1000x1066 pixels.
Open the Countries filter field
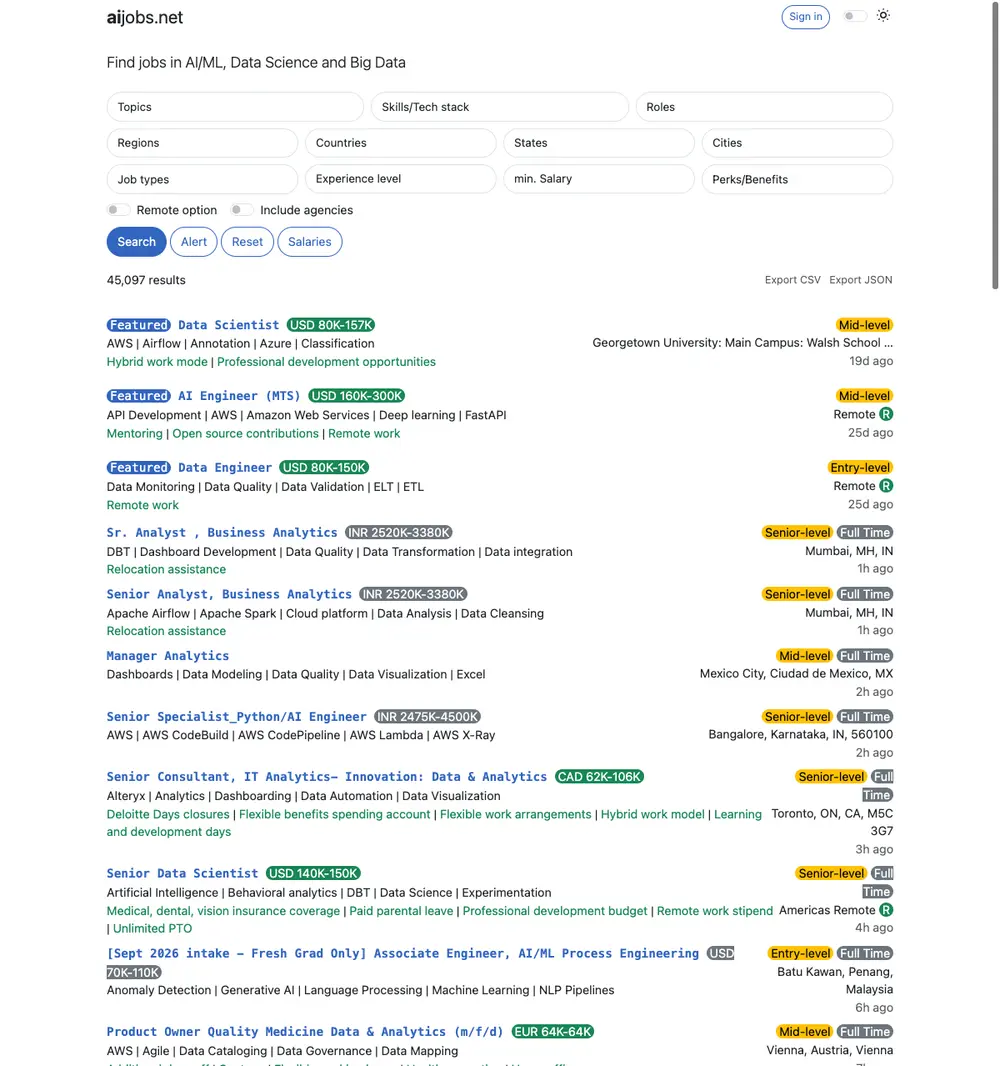[400, 143]
